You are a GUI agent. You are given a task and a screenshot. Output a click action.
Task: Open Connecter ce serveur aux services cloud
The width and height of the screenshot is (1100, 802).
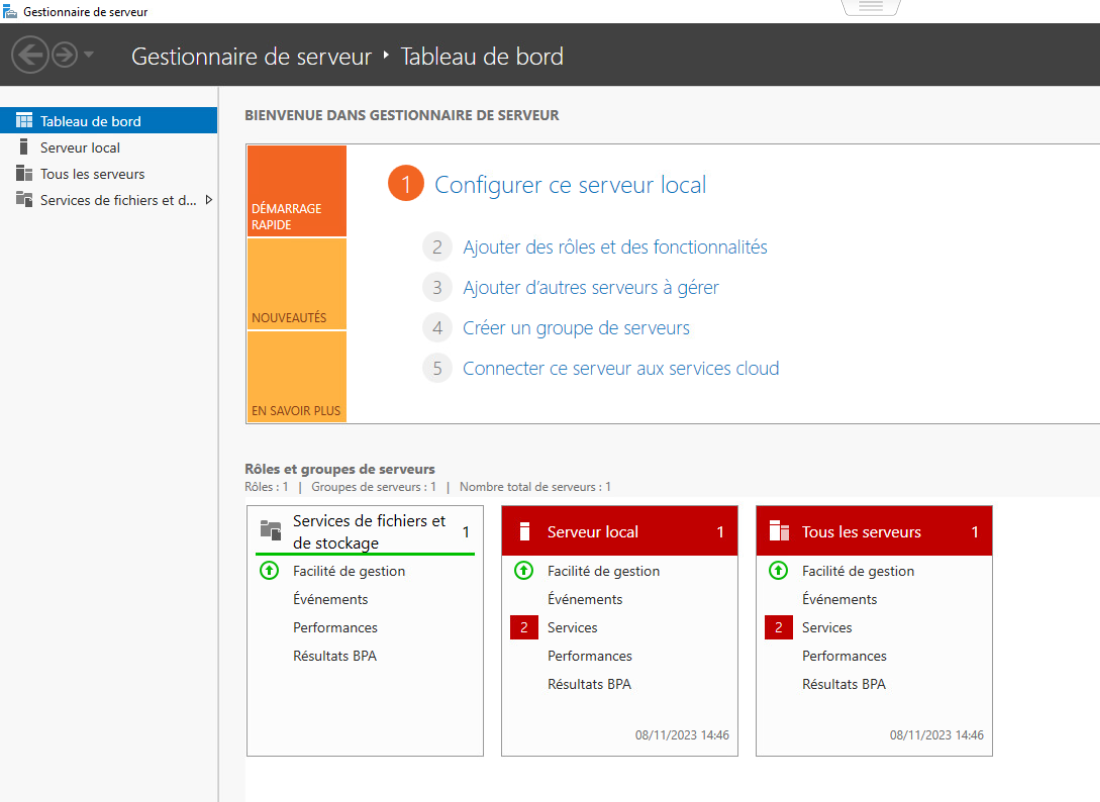tap(621, 368)
